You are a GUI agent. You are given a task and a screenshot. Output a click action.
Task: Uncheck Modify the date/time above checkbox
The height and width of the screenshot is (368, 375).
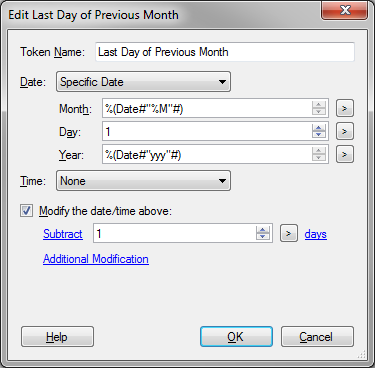(x=26, y=211)
